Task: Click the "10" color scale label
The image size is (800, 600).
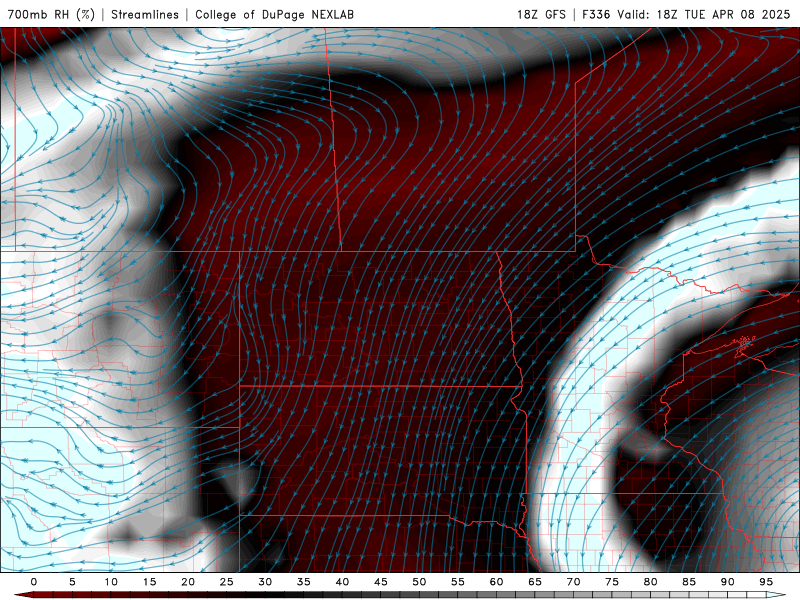Action: click(x=111, y=582)
